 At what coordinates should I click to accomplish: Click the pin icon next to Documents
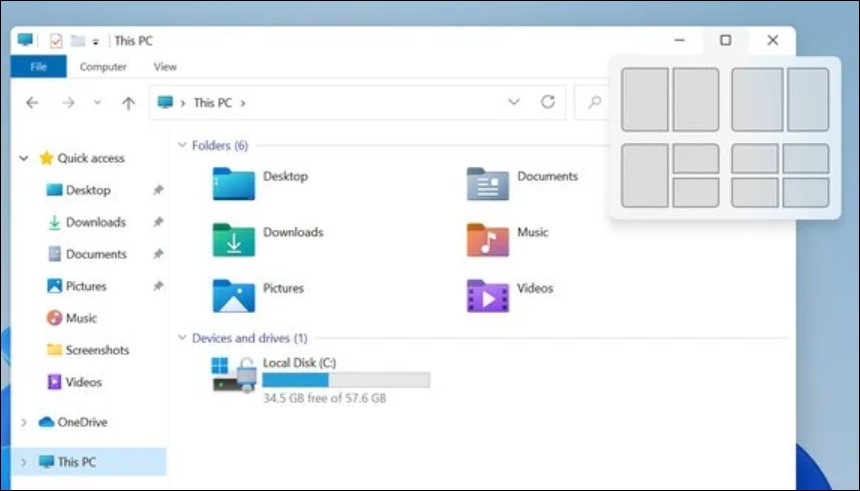(158, 254)
